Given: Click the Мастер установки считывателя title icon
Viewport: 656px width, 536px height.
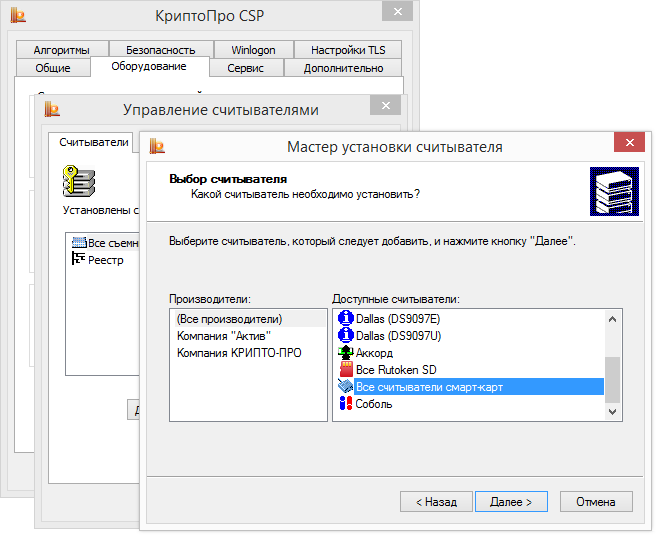Looking at the screenshot, I should pyautogui.click(x=157, y=146).
